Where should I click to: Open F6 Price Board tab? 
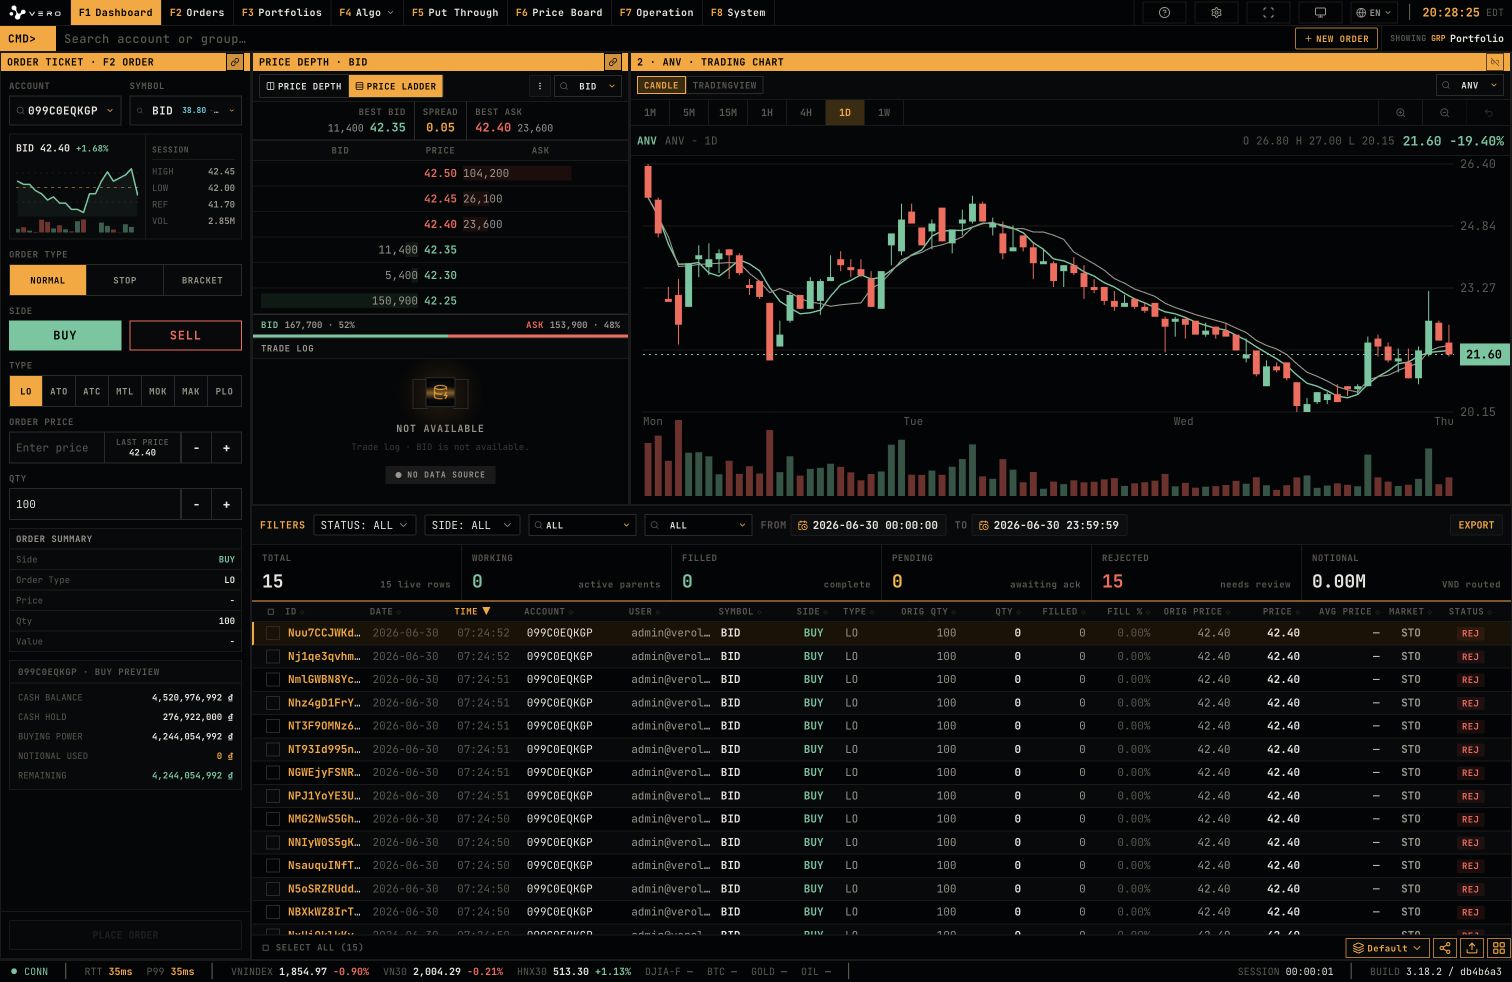point(559,13)
